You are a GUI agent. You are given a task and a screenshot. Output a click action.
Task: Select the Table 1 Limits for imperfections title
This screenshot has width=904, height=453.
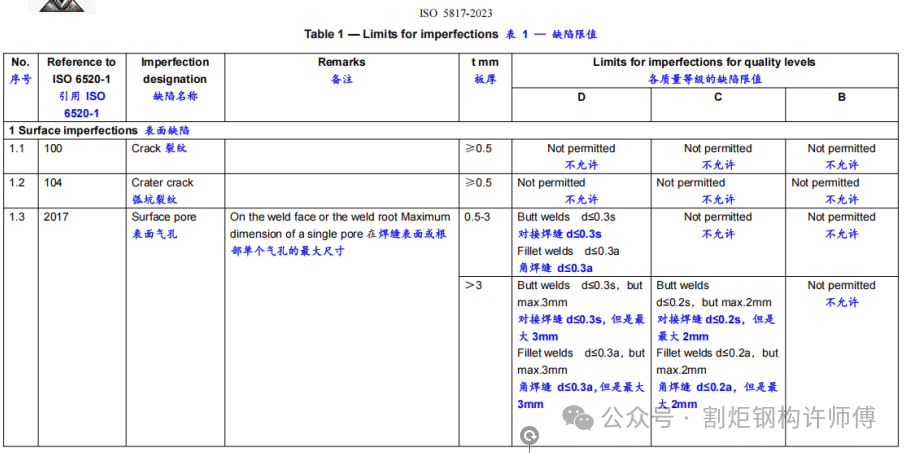coord(450,34)
